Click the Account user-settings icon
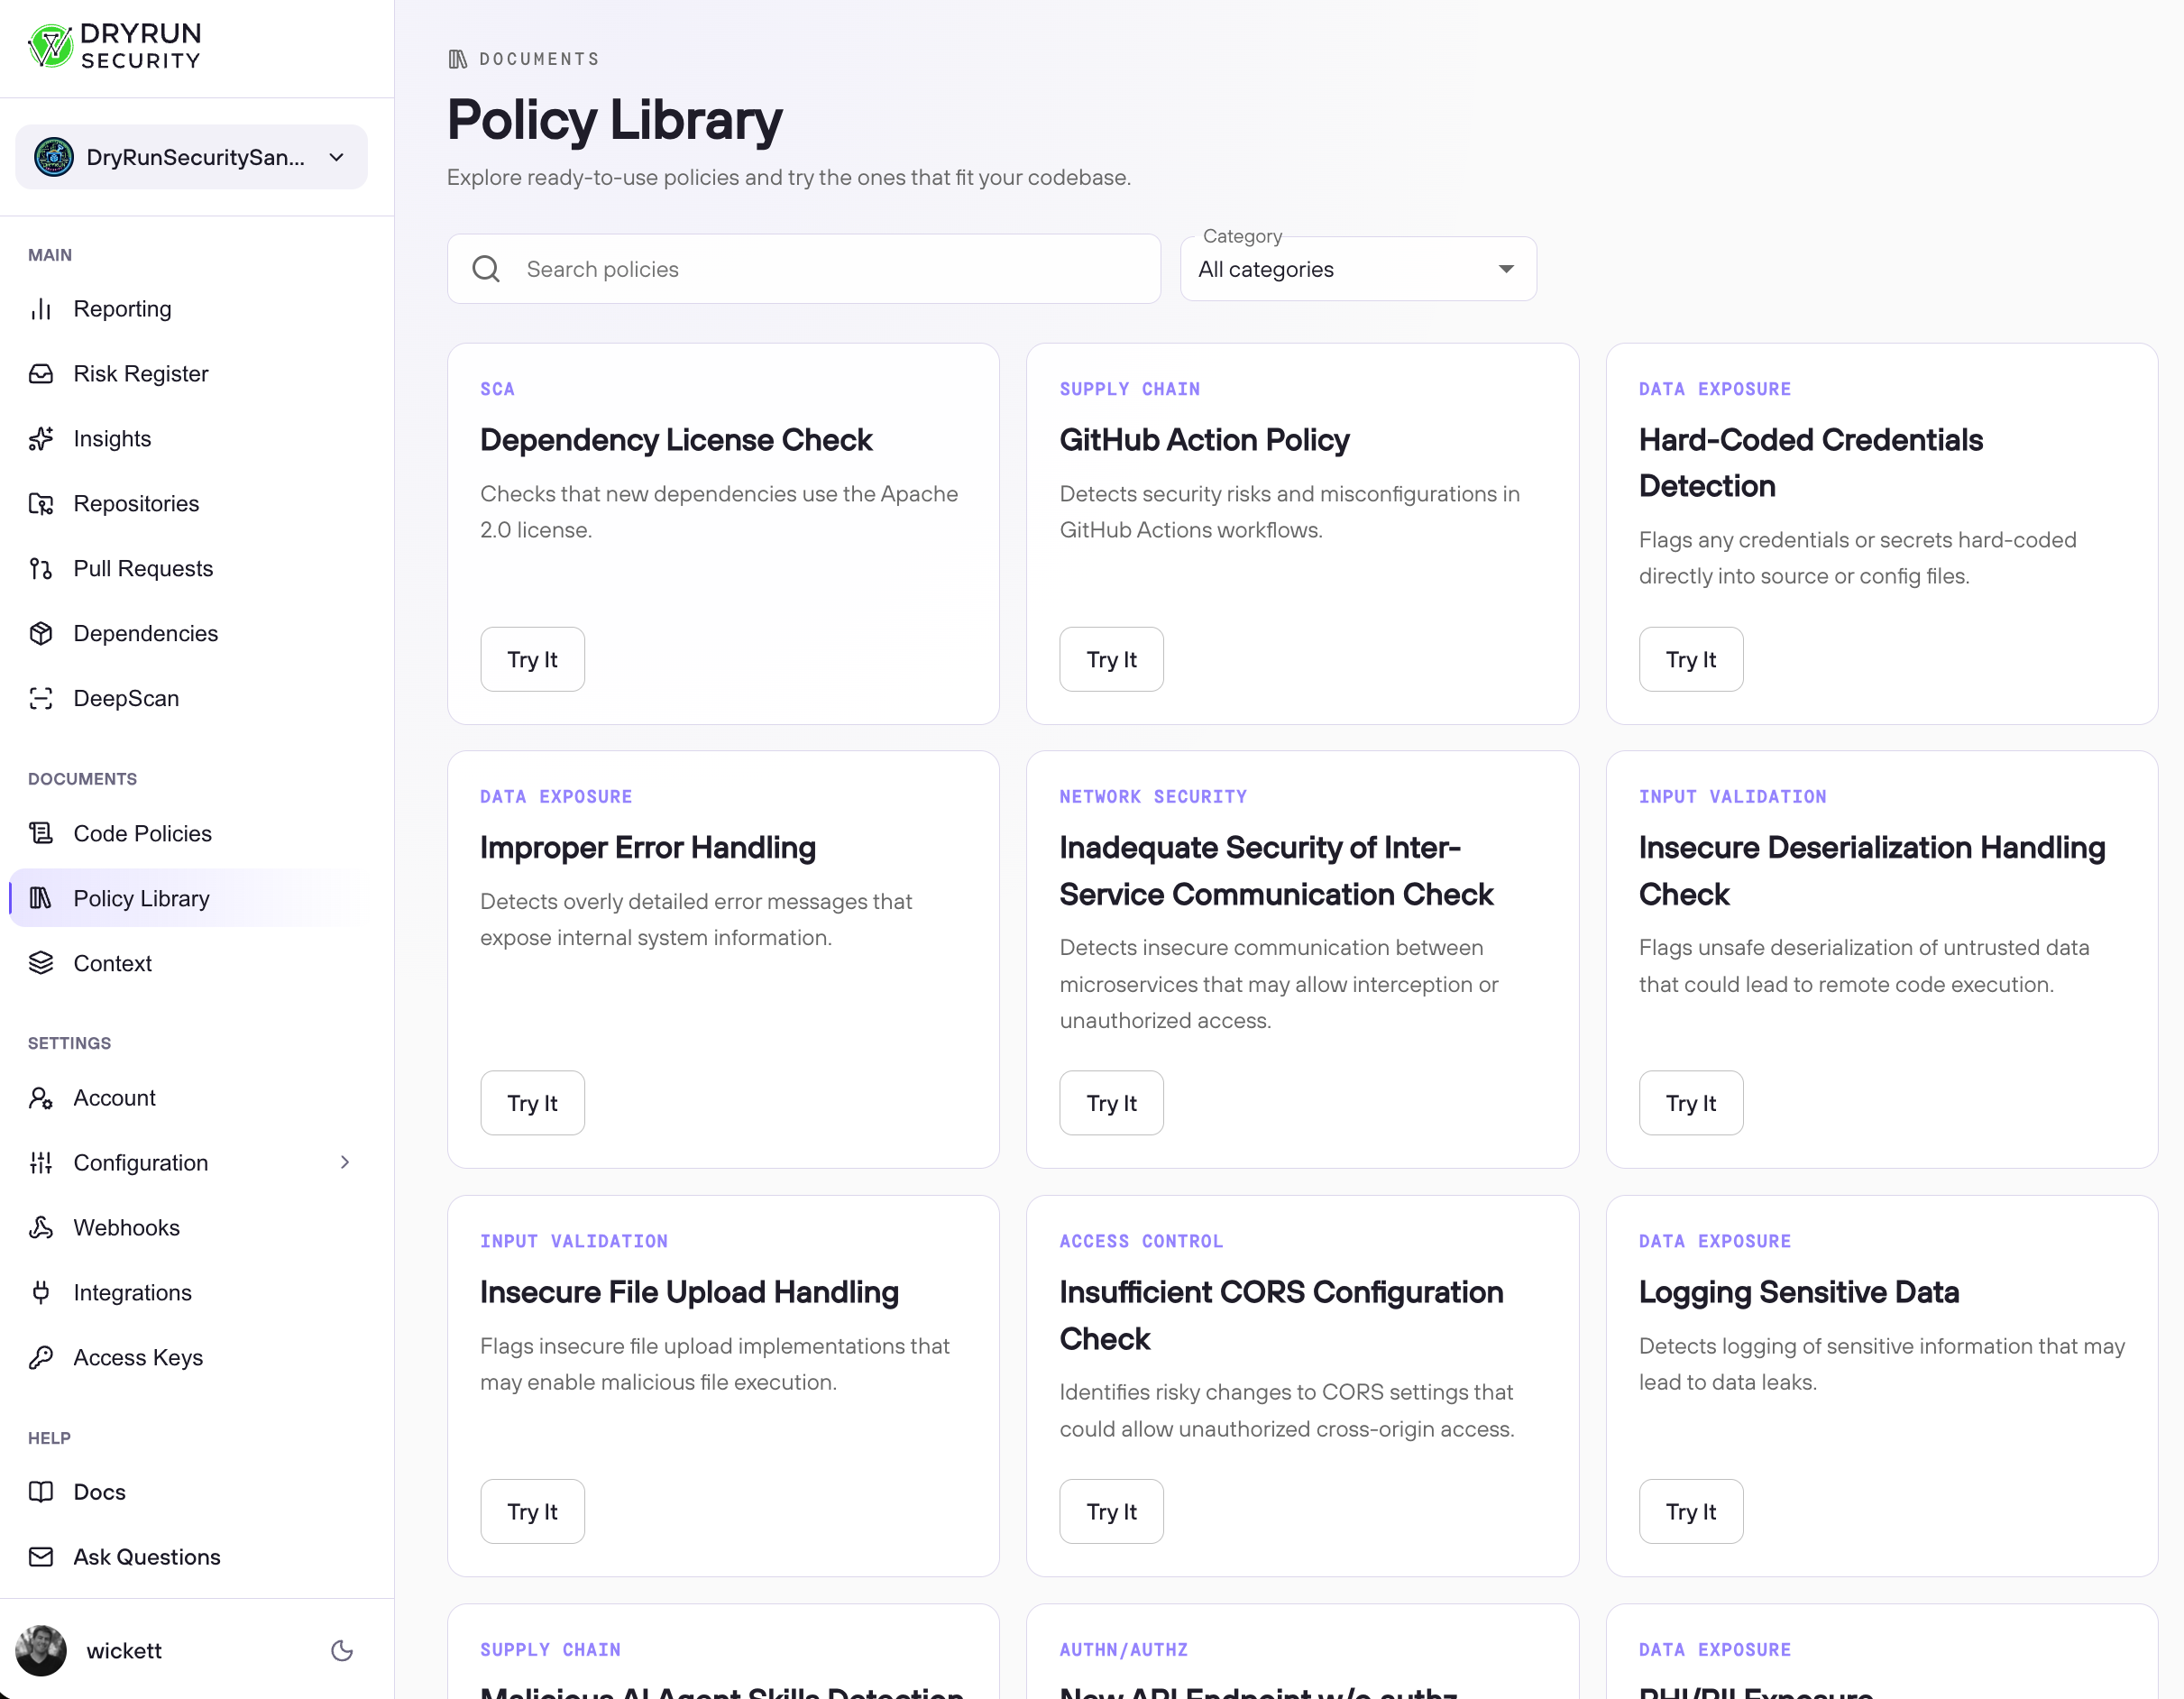Image resolution: width=2184 pixels, height=1699 pixels. tap(41, 1098)
